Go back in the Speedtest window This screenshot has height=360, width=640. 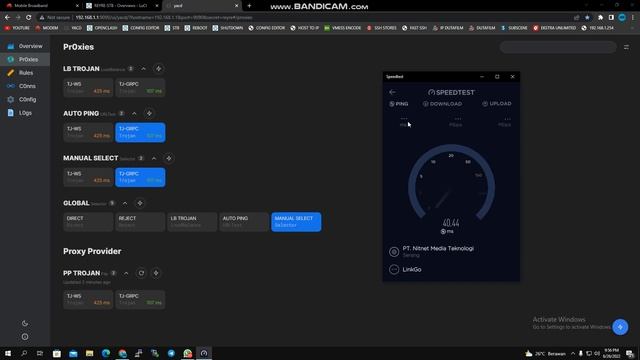coord(392,92)
